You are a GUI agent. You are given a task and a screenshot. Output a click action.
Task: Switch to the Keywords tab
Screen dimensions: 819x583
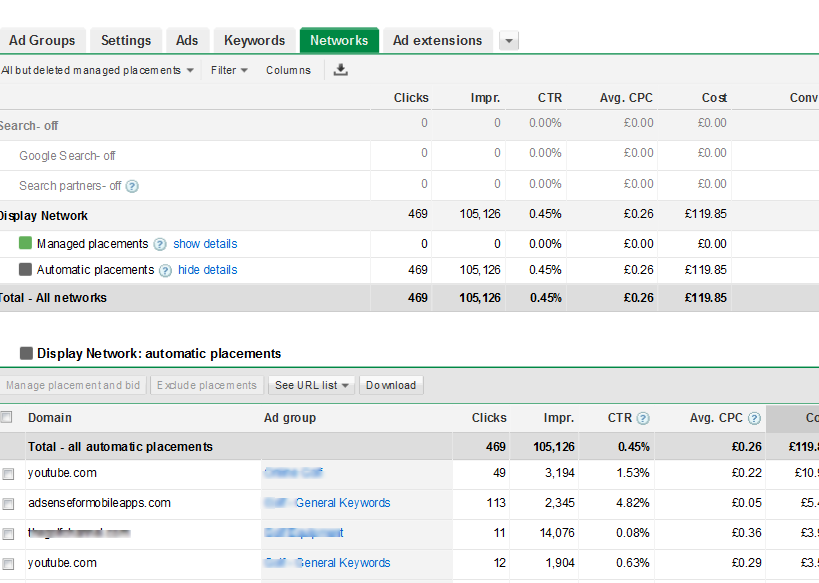click(x=254, y=41)
